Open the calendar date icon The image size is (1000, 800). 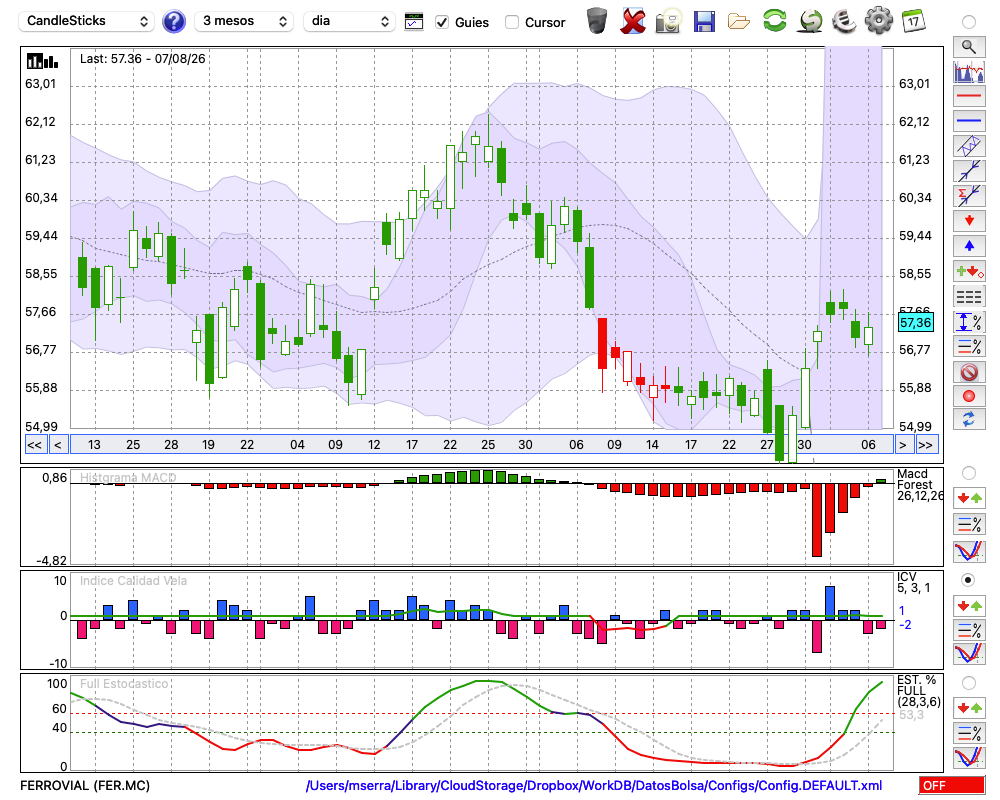pyautogui.click(x=913, y=21)
